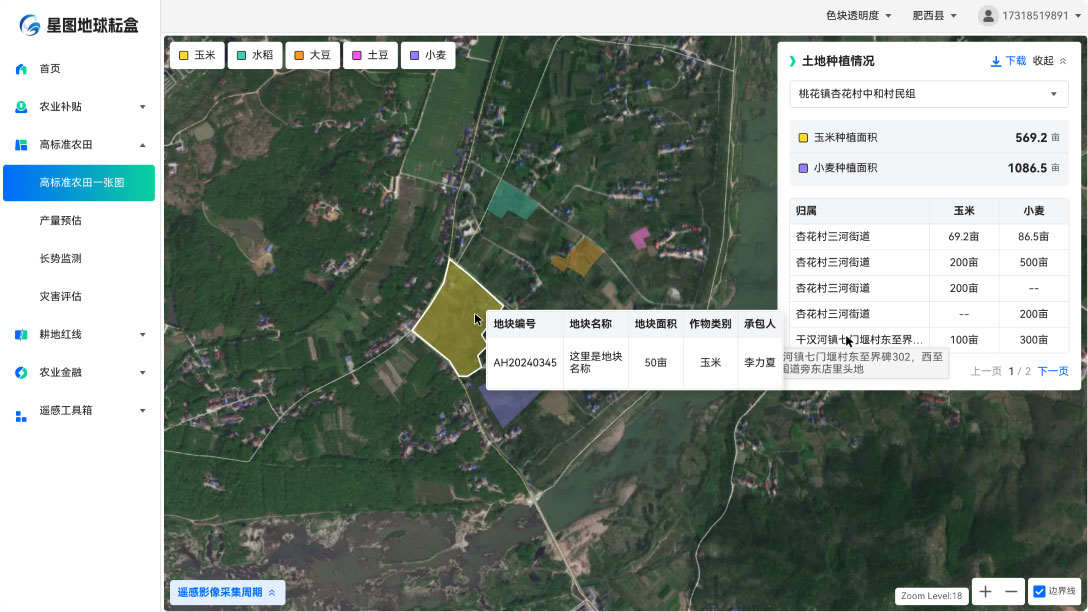Click the 569.2 corn area value
1088x612 pixels.
click(x=1030, y=137)
